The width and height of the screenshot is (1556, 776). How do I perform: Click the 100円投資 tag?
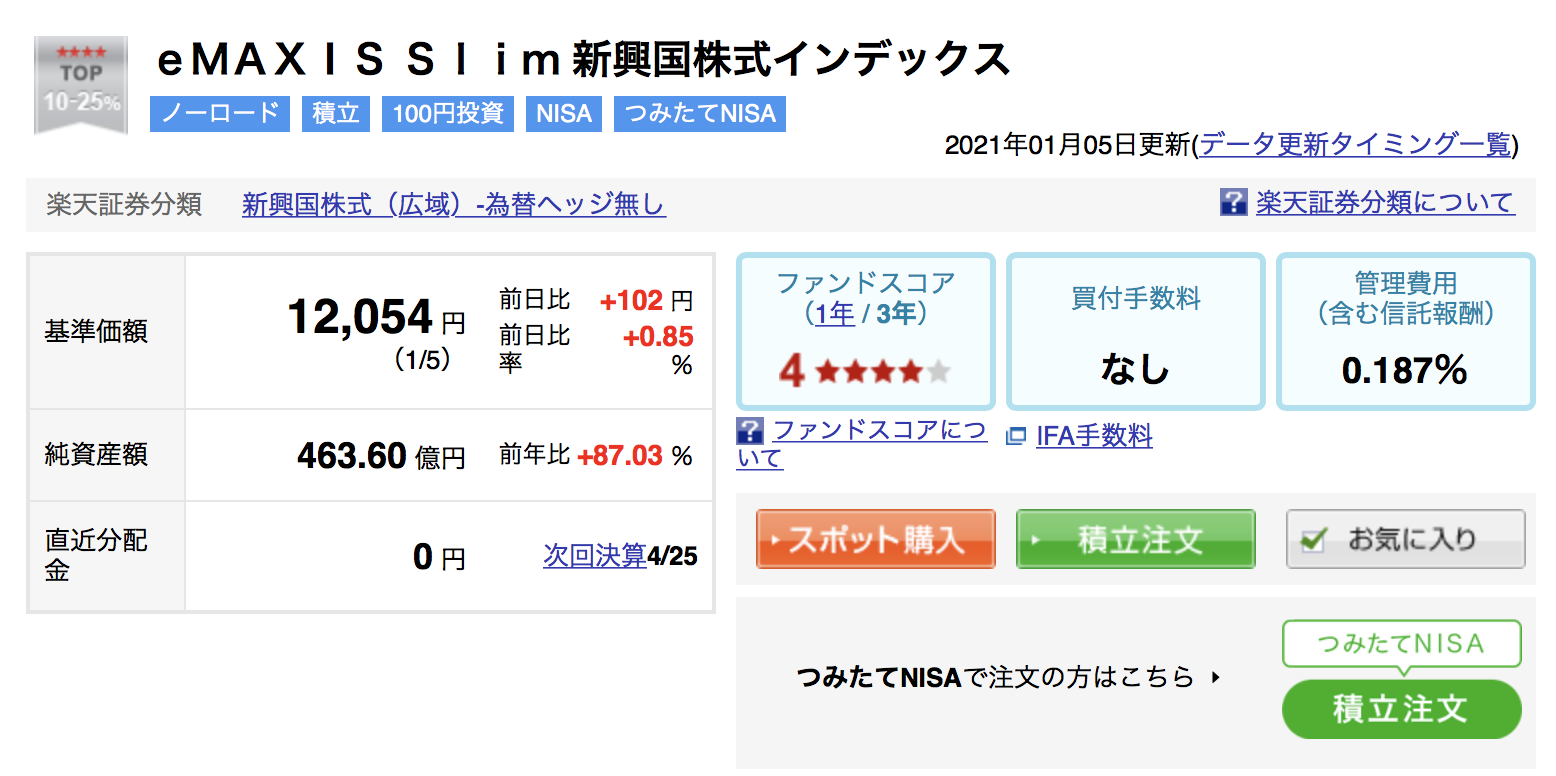tap(448, 114)
